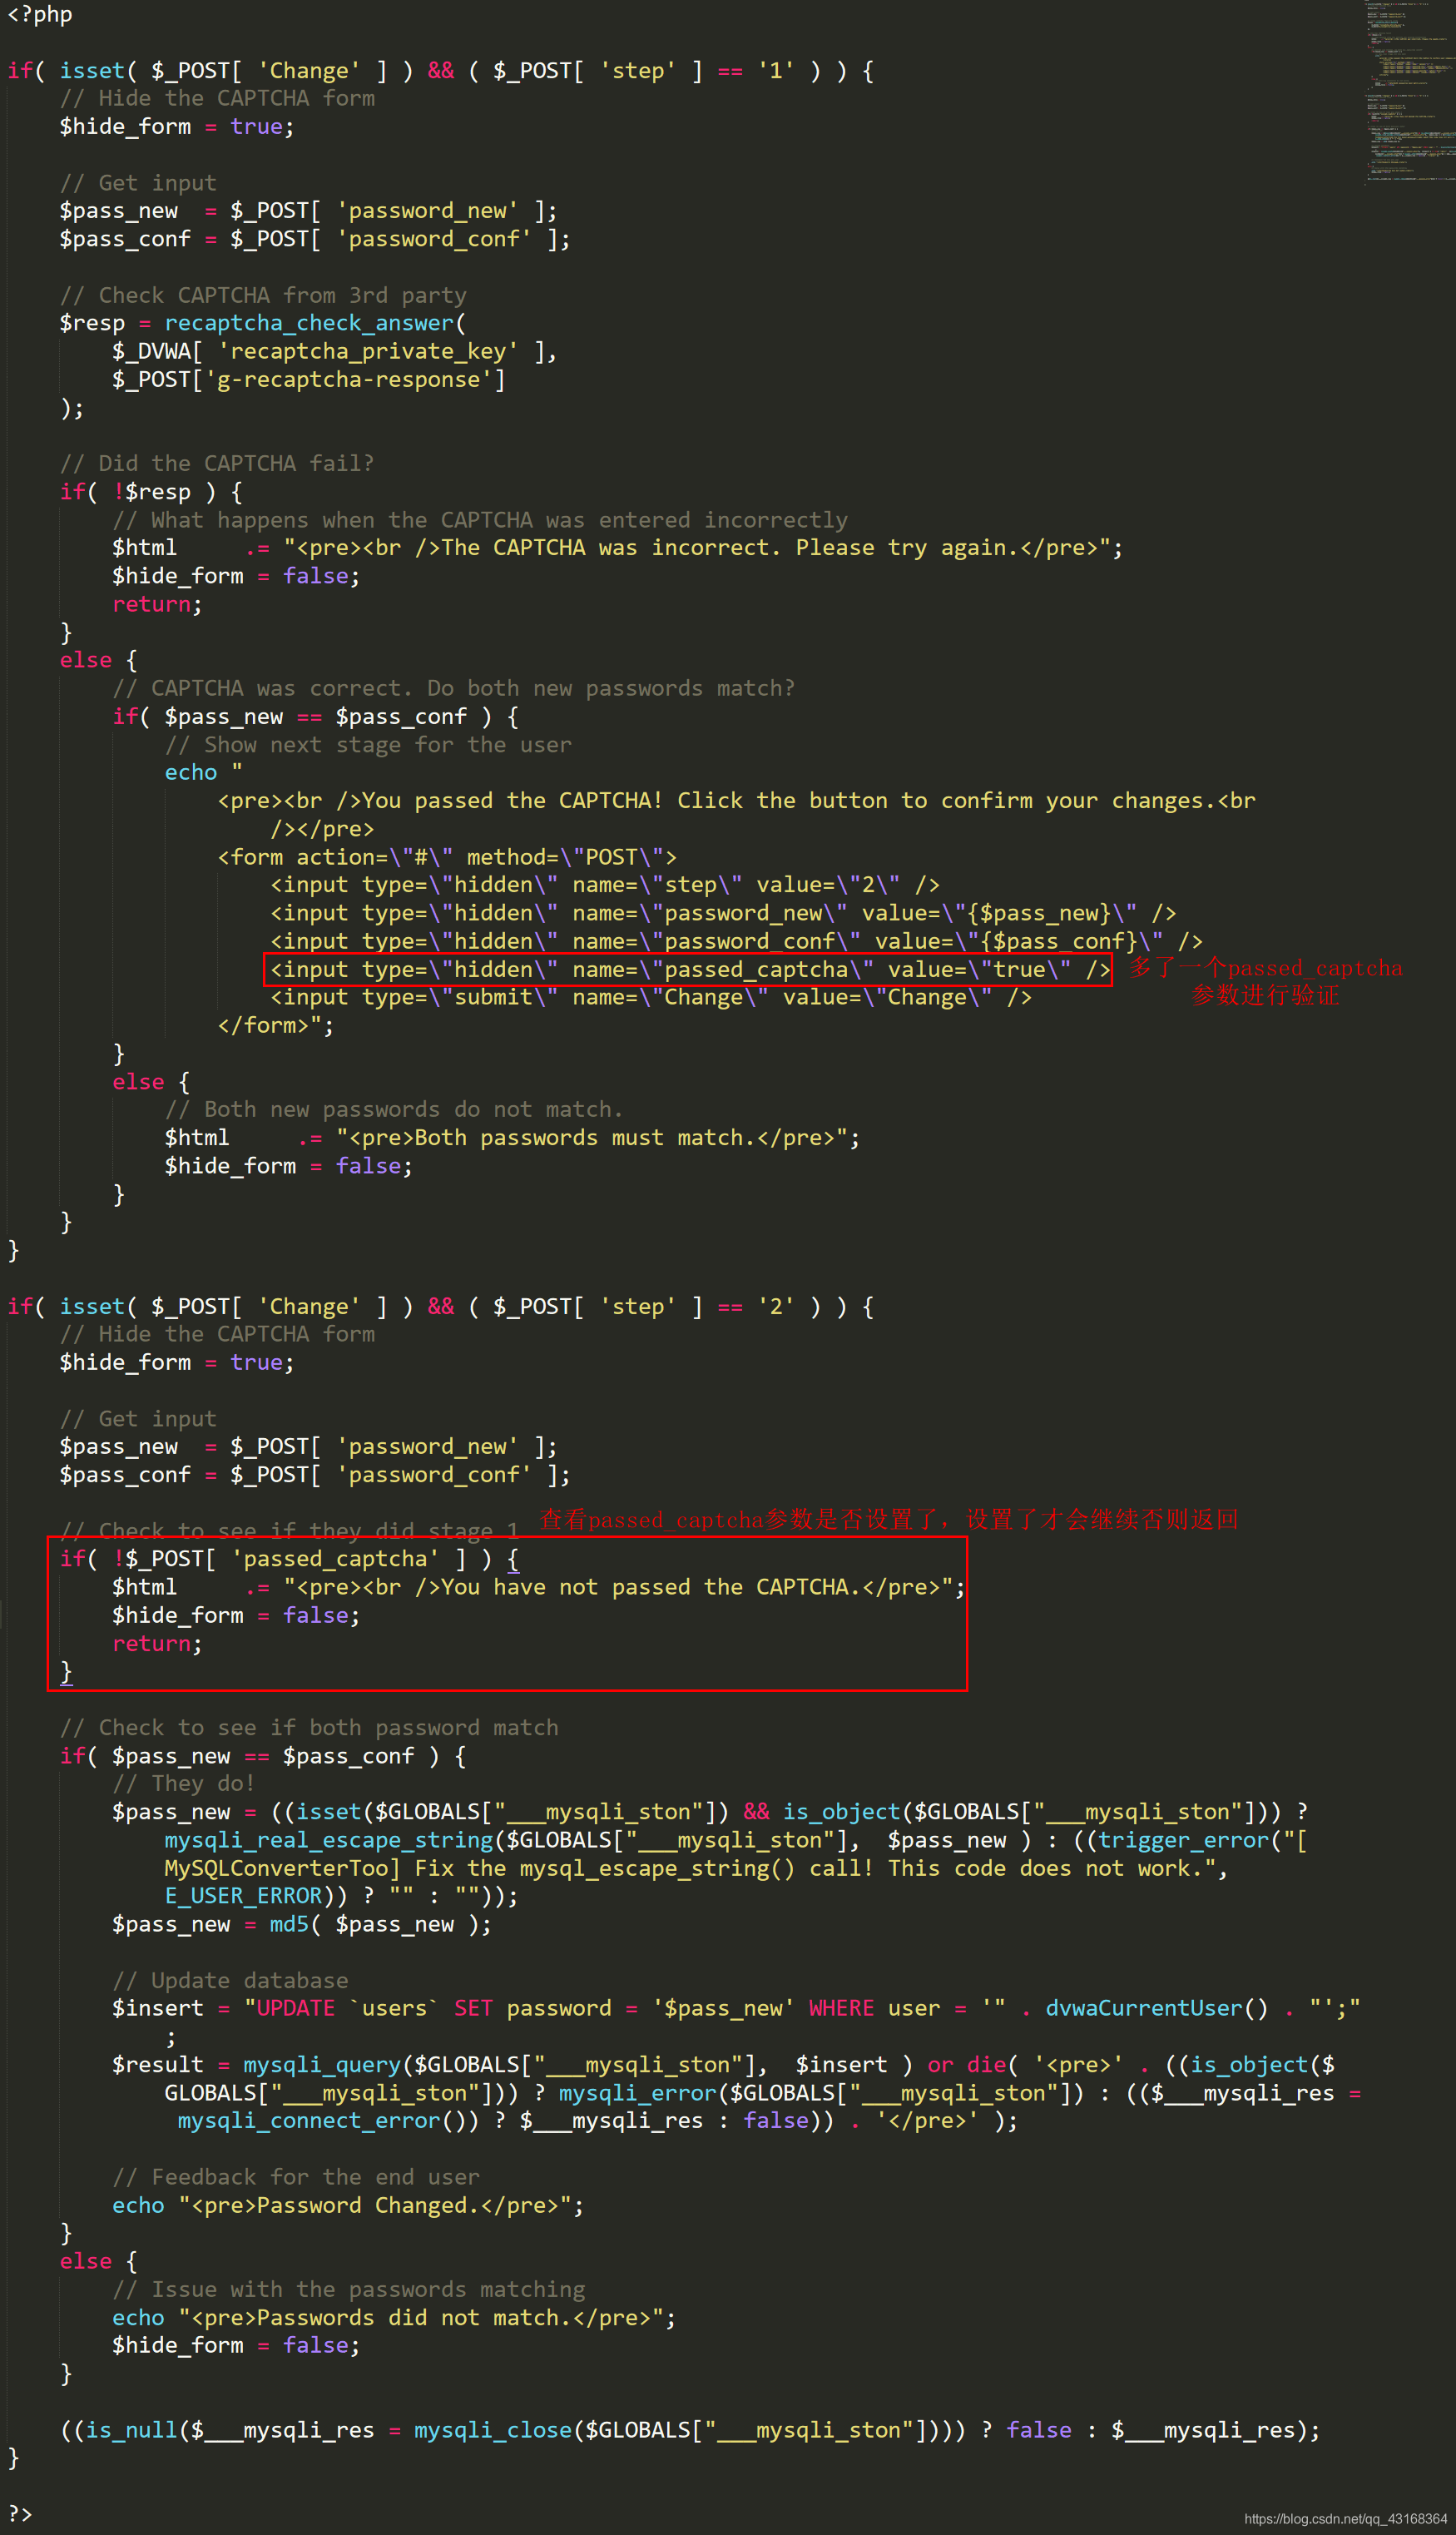Click the 'Check to see if both password match' comment

(309, 1728)
